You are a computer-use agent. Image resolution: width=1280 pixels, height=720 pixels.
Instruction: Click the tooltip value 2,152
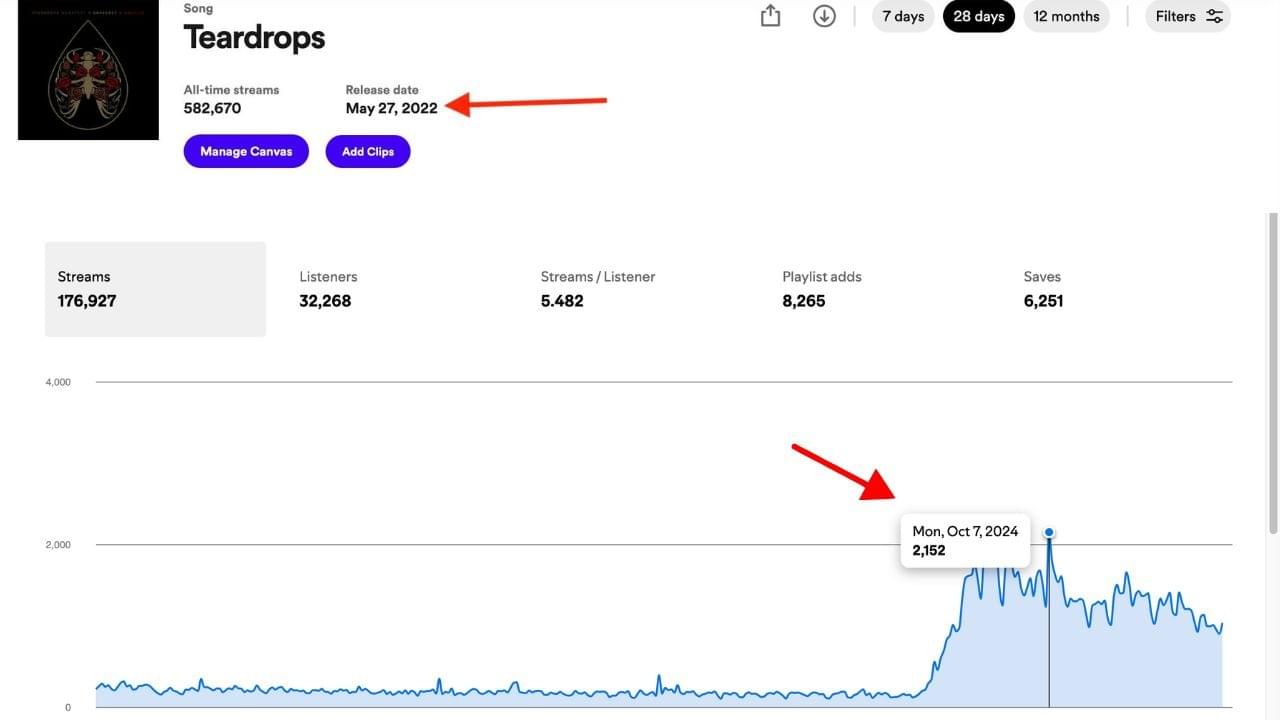(x=929, y=550)
